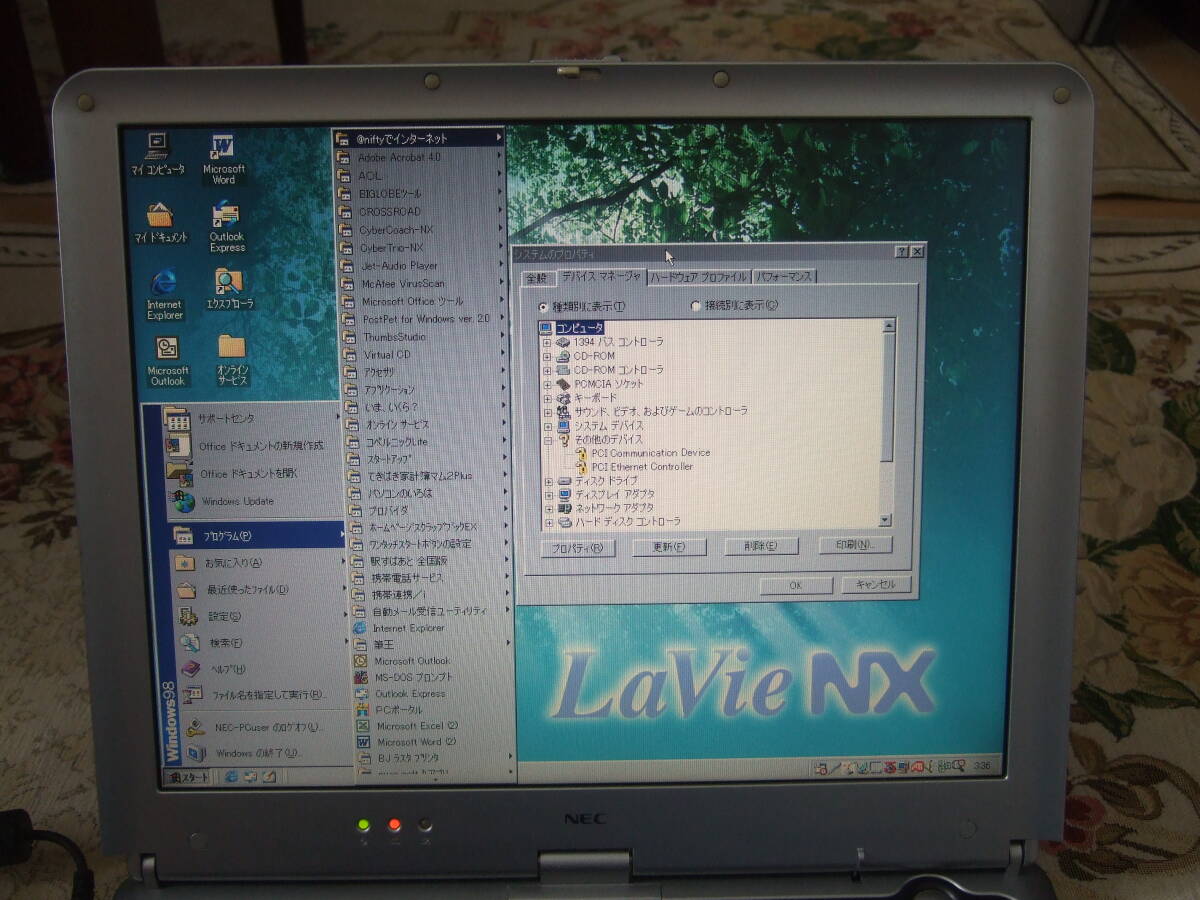Select ファイル名を指定して実行(R)... in the Start menu

[262, 695]
